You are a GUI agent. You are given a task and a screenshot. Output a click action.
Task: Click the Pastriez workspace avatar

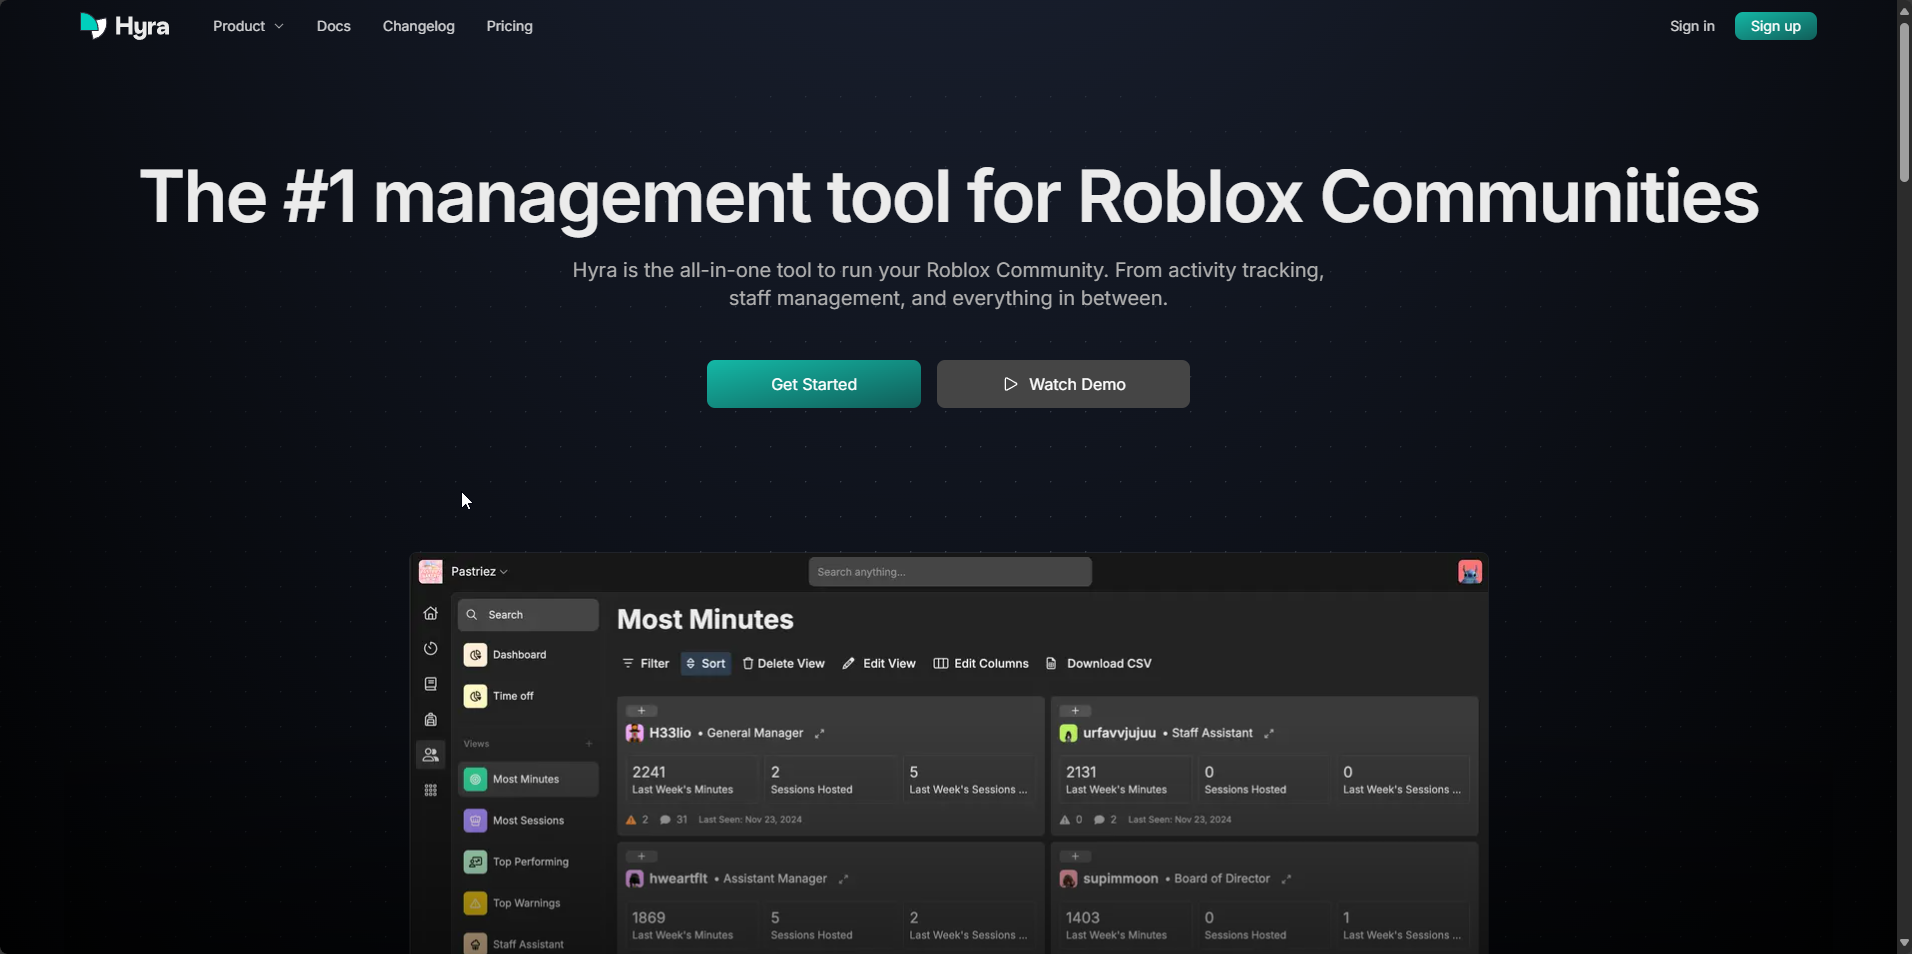pyautogui.click(x=431, y=572)
